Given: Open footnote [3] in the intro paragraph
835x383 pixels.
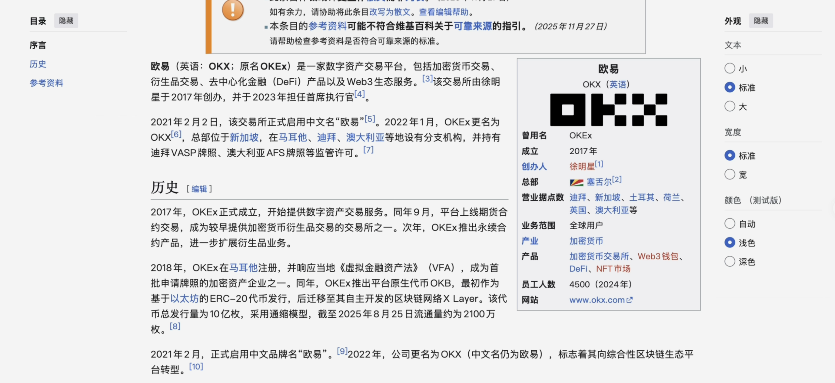Looking at the screenshot, I should 428,79.
